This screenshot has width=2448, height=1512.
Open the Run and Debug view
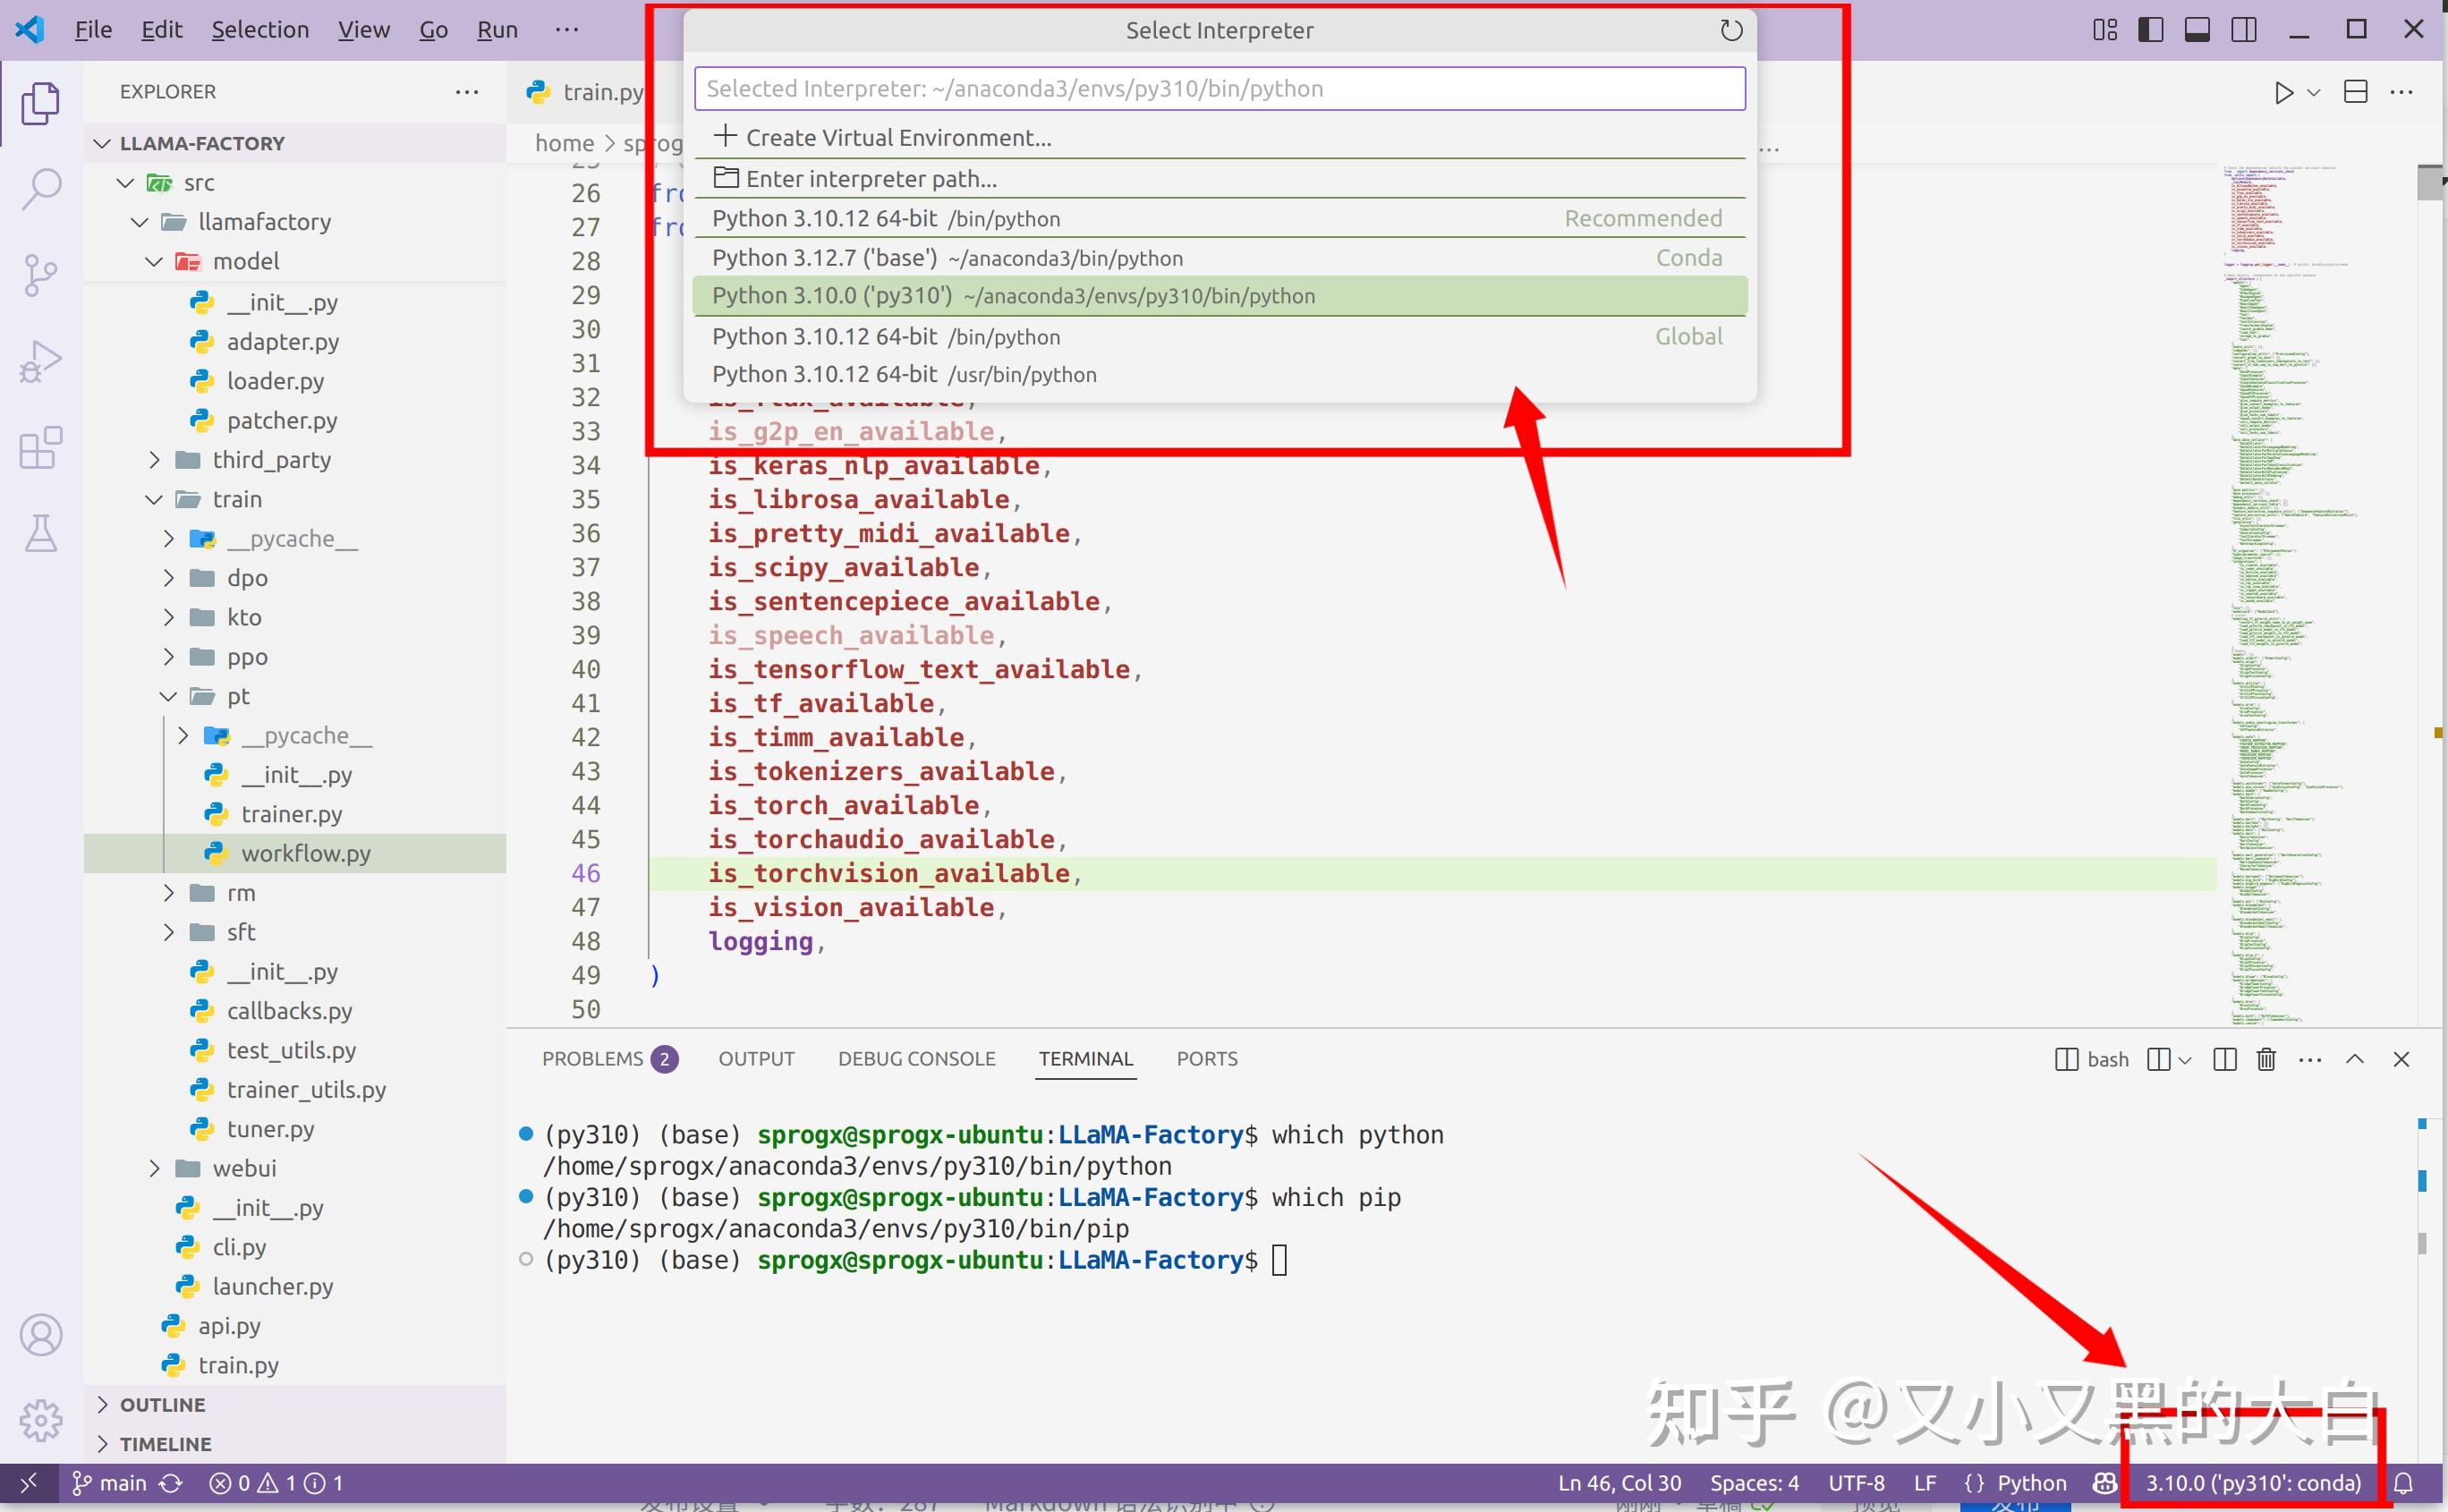click(x=40, y=361)
